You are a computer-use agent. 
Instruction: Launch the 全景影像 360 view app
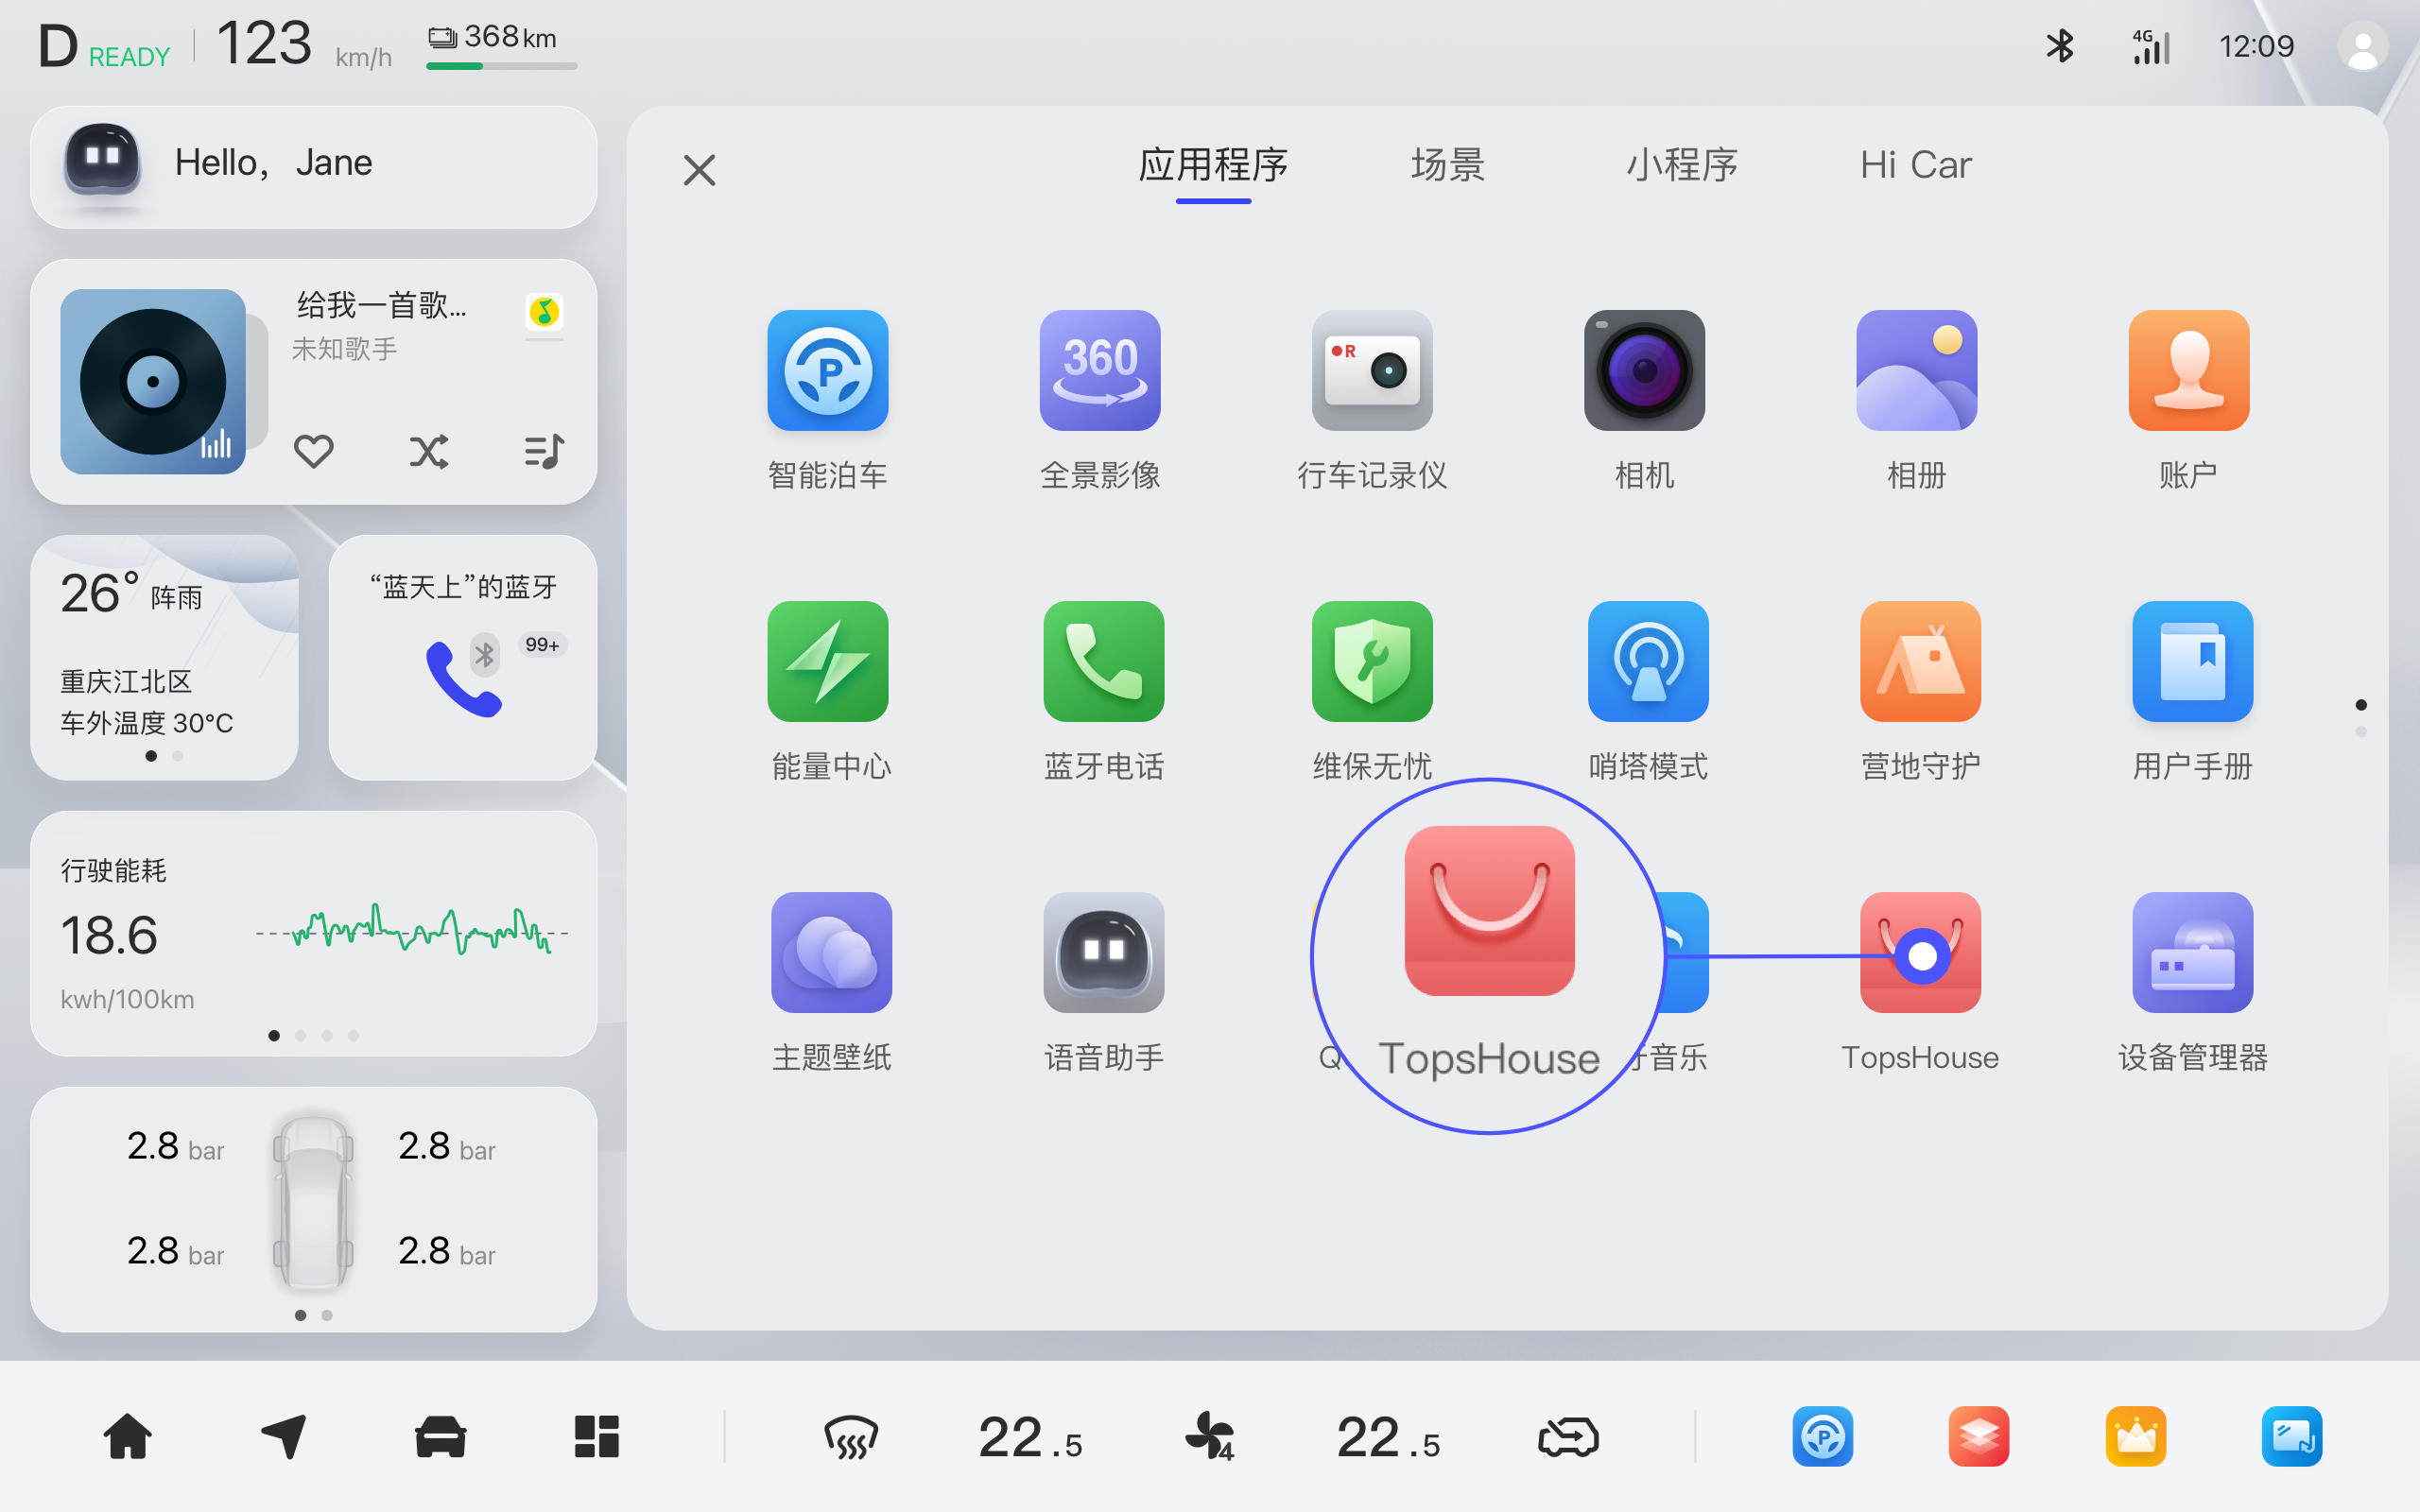pyautogui.click(x=1100, y=370)
